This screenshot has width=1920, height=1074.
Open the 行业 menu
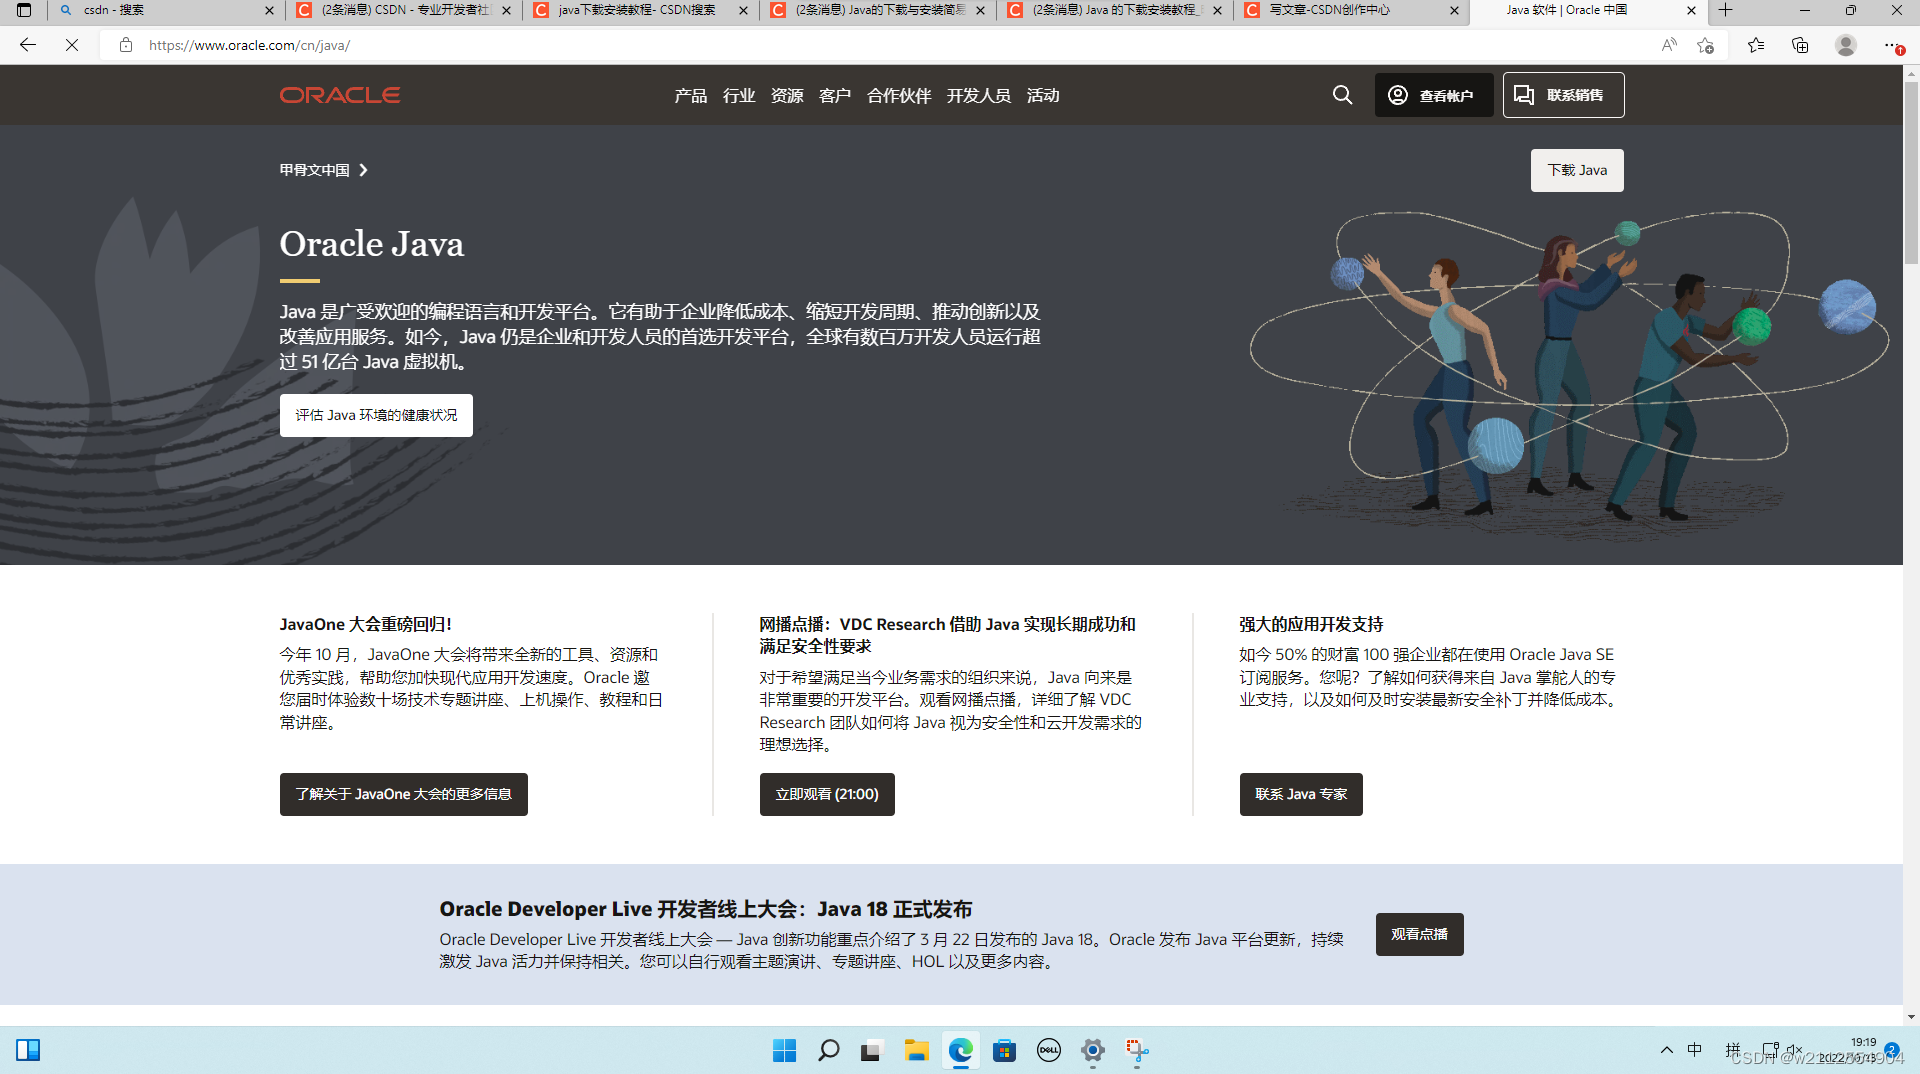(x=739, y=96)
